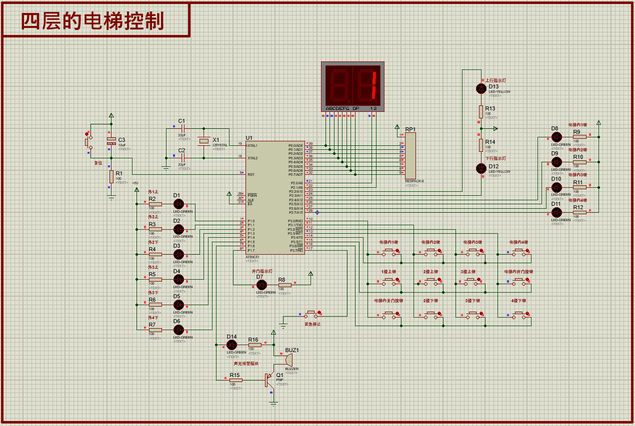Screen dimensions: 635x426
Task: Toggle the reset push button beside C3
Action: pyautogui.click(x=88, y=143)
